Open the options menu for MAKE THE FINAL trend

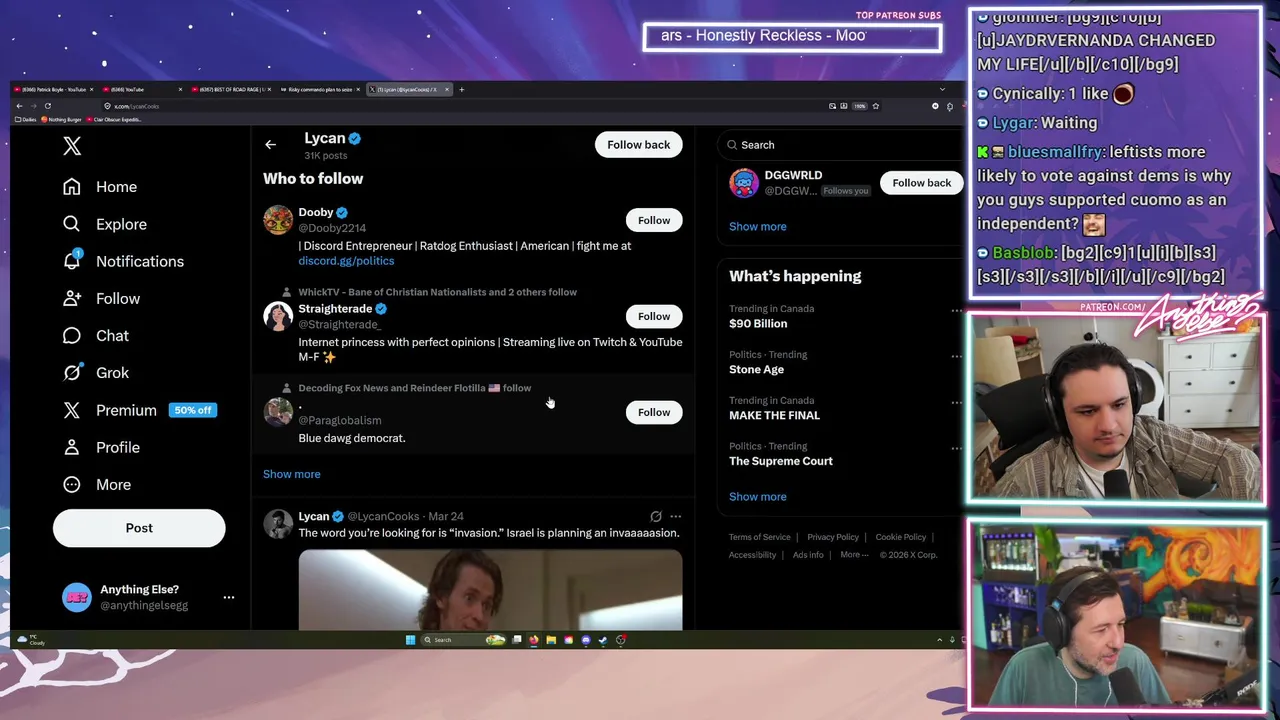click(956, 402)
